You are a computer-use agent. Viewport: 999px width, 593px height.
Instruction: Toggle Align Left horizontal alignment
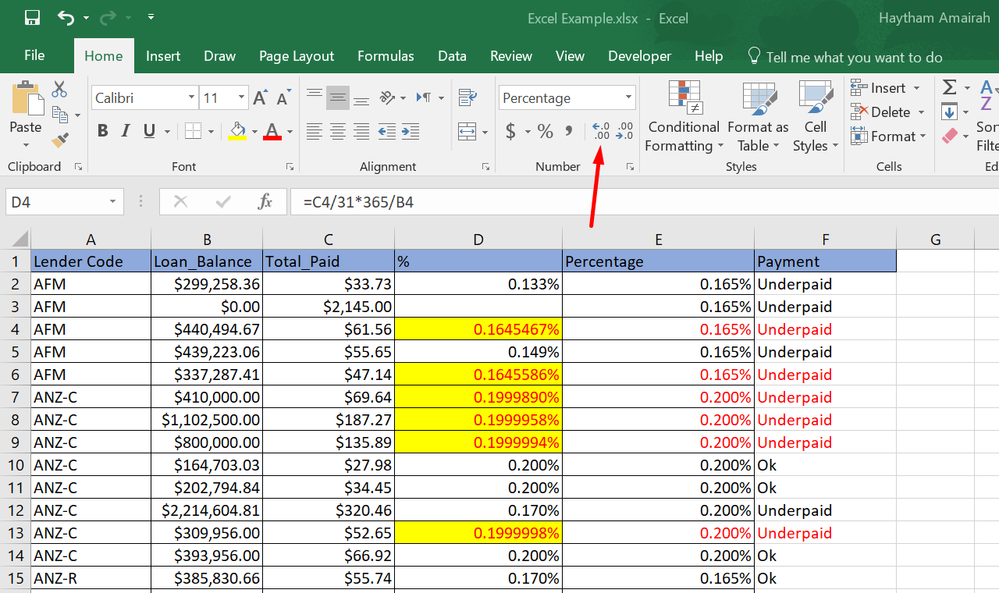tap(314, 131)
